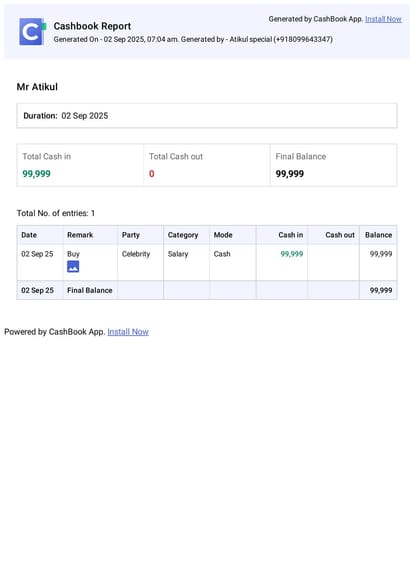Image resolution: width=414 pixels, height=585 pixels.
Task: Click the Date column header
Action: [x=29, y=235]
